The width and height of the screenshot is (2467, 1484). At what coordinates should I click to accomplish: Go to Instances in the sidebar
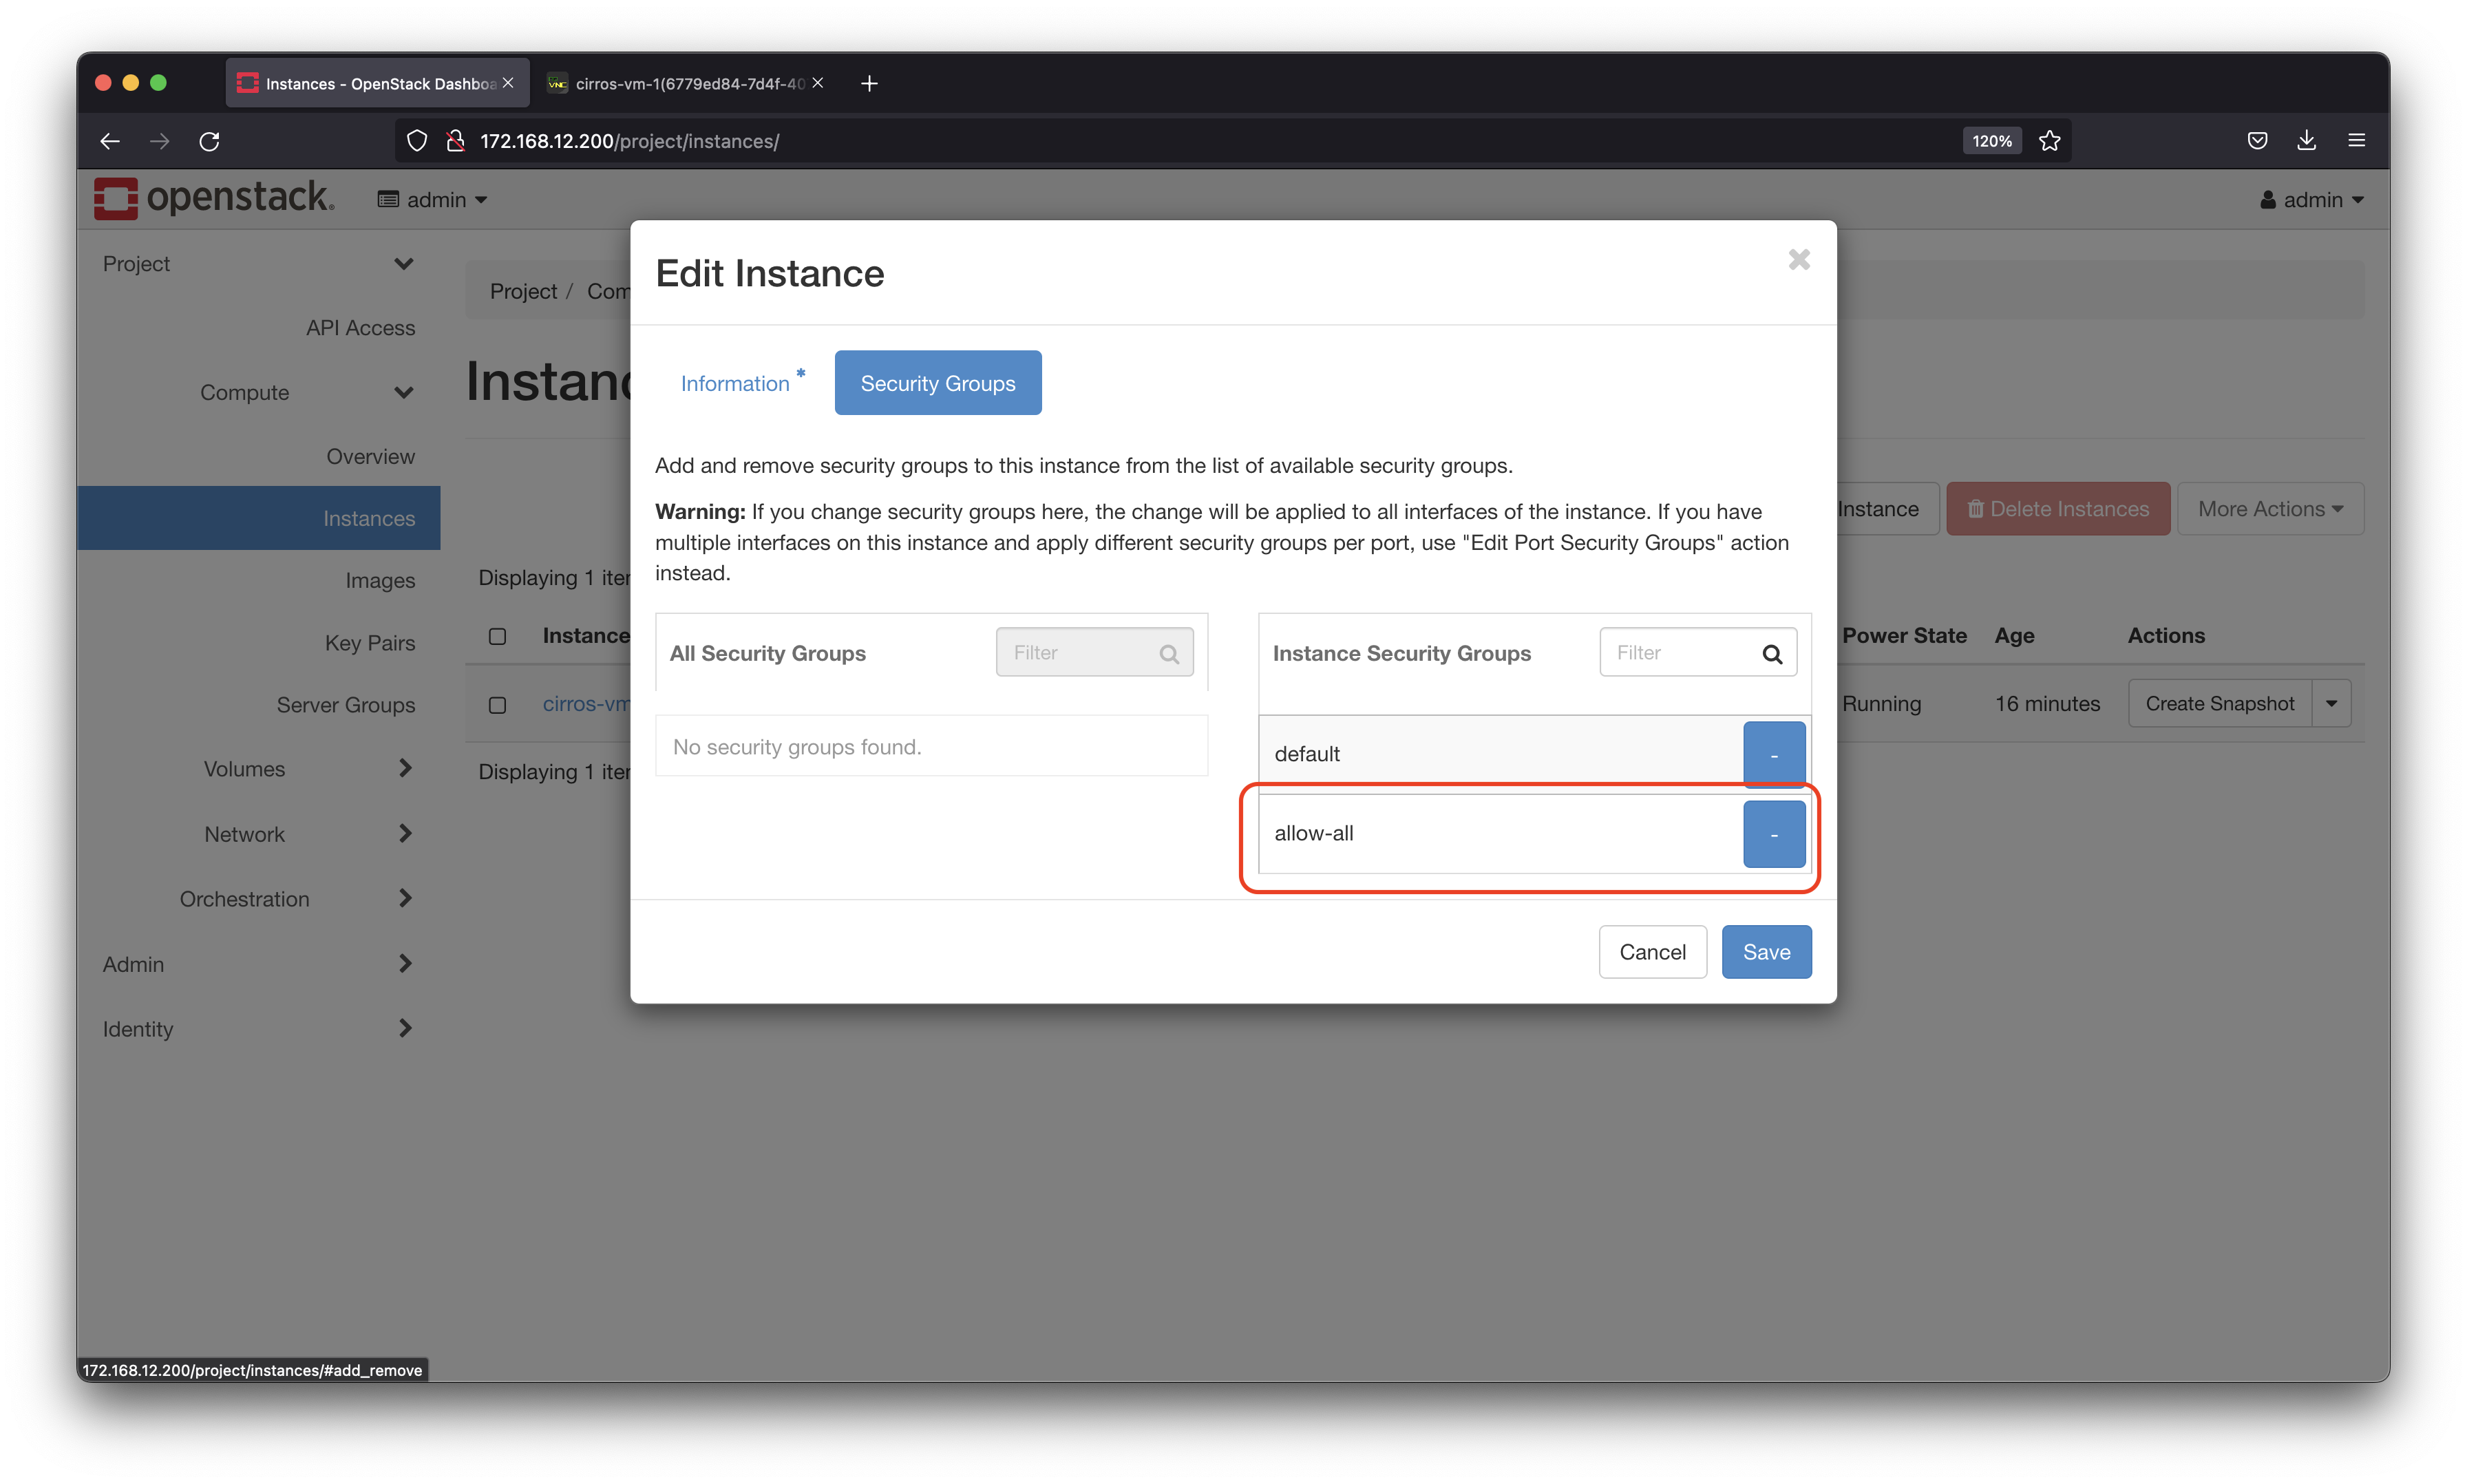tap(259, 518)
